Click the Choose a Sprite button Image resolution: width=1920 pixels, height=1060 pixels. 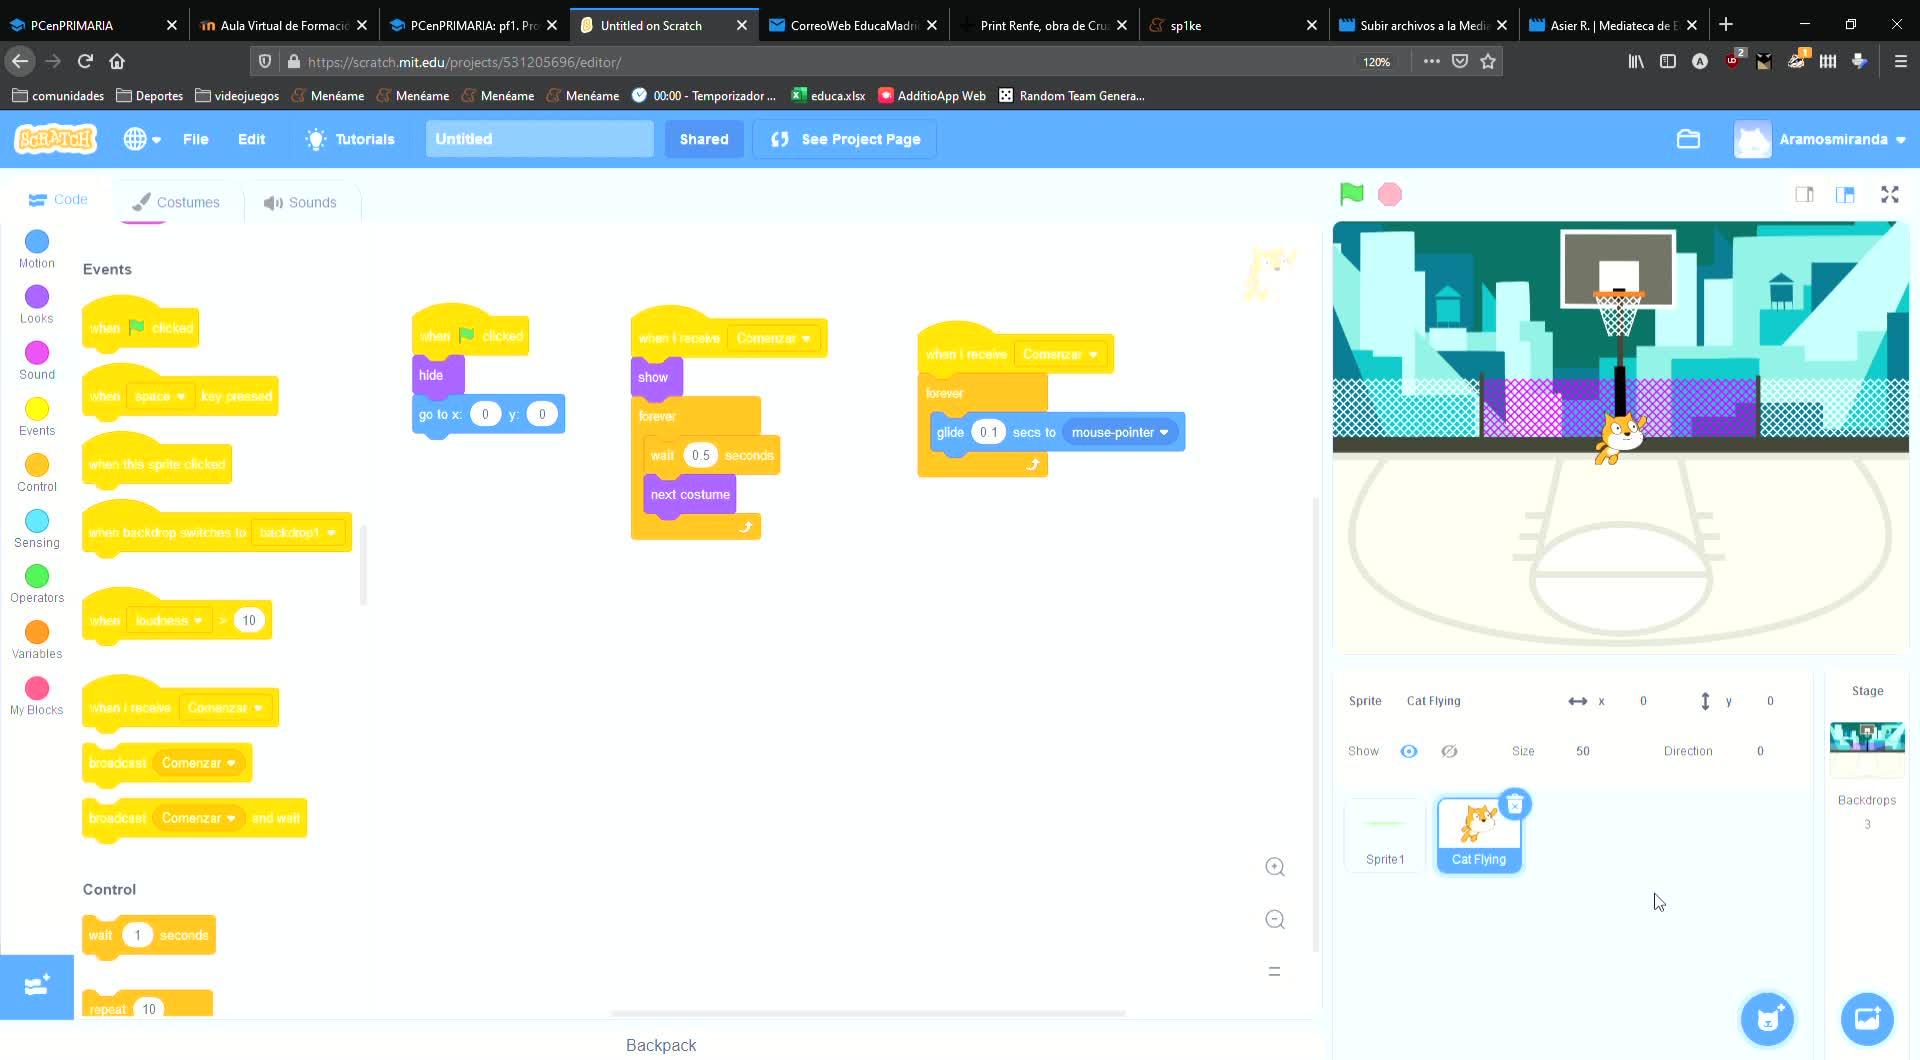coord(1767,1019)
